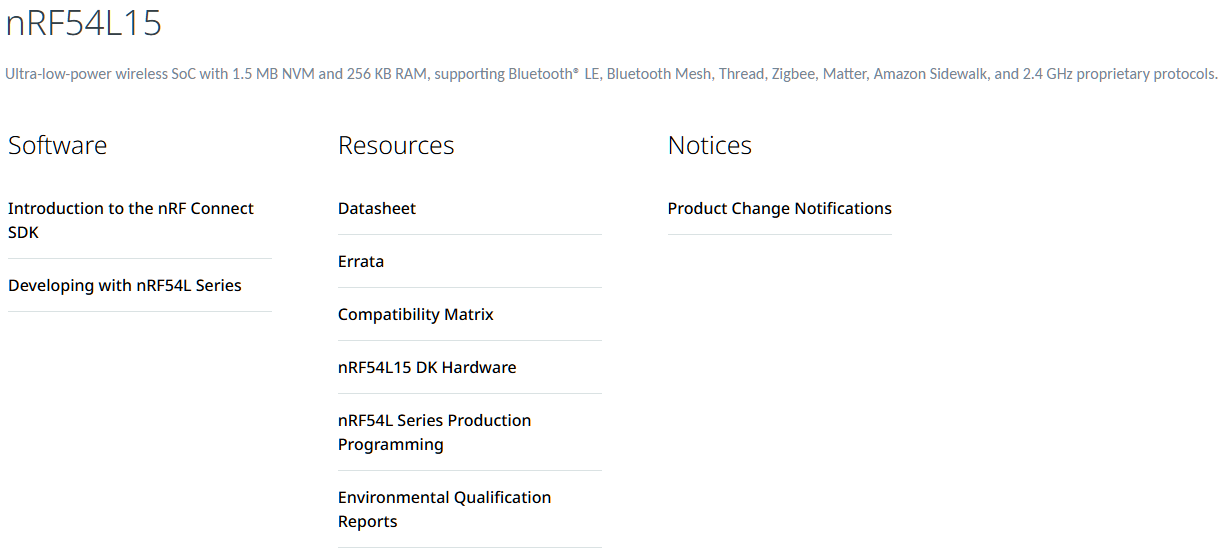
Task: Open the Datasheet resource link
Action: (x=377, y=208)
